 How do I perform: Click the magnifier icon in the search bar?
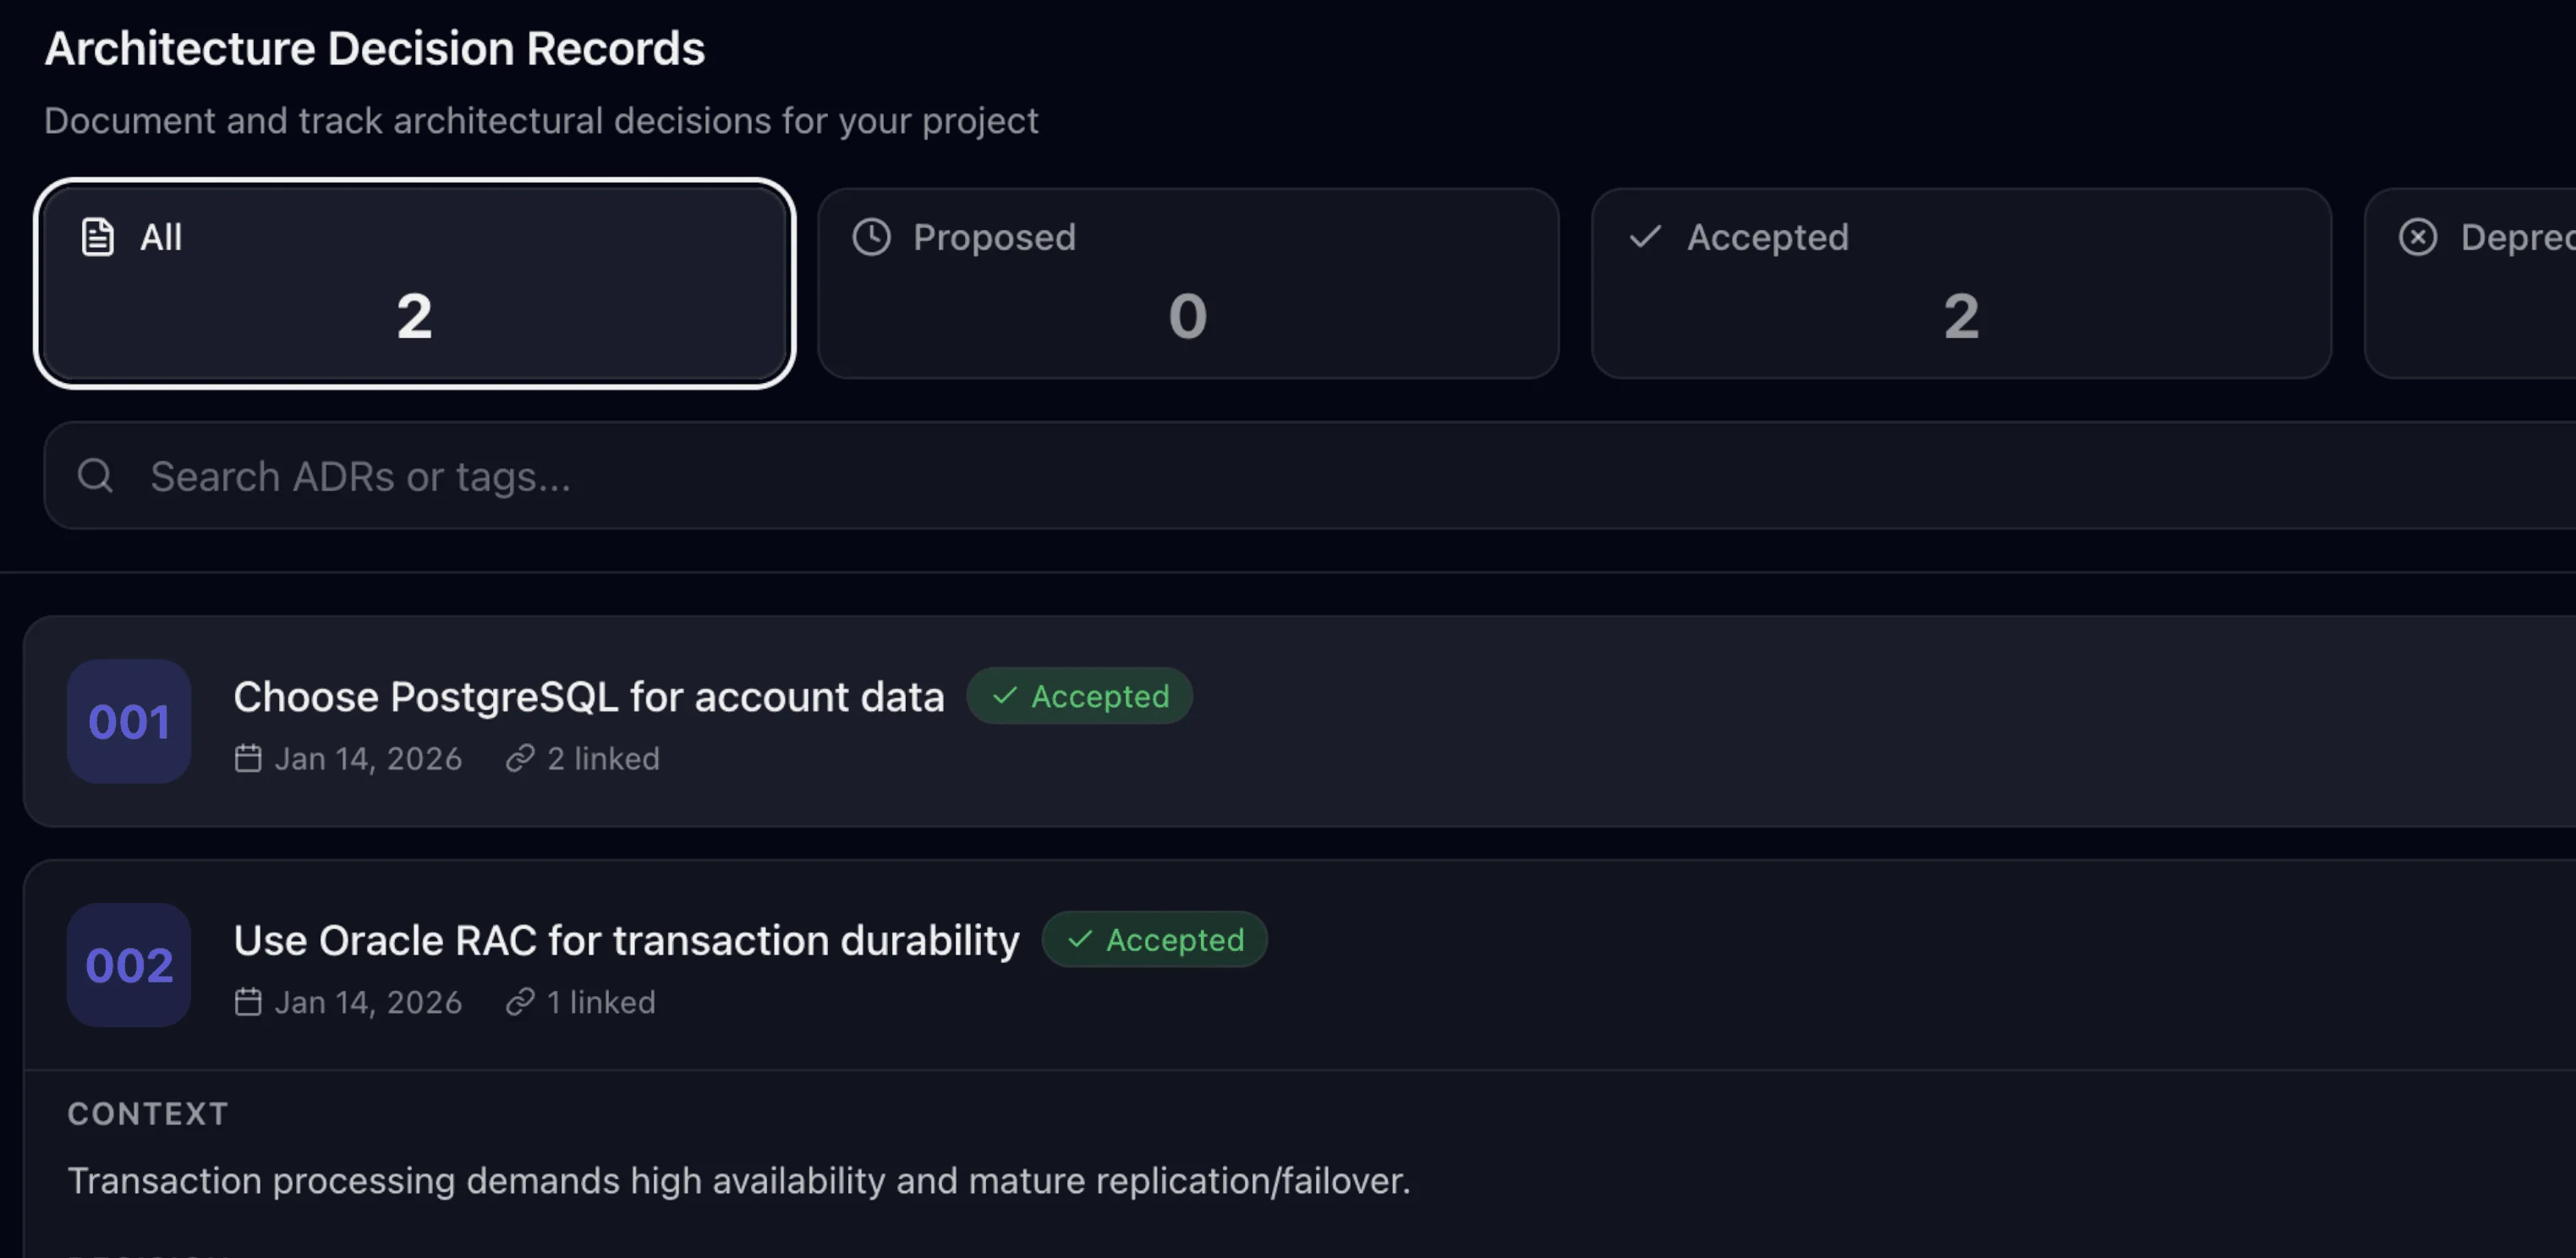[96, 475]
